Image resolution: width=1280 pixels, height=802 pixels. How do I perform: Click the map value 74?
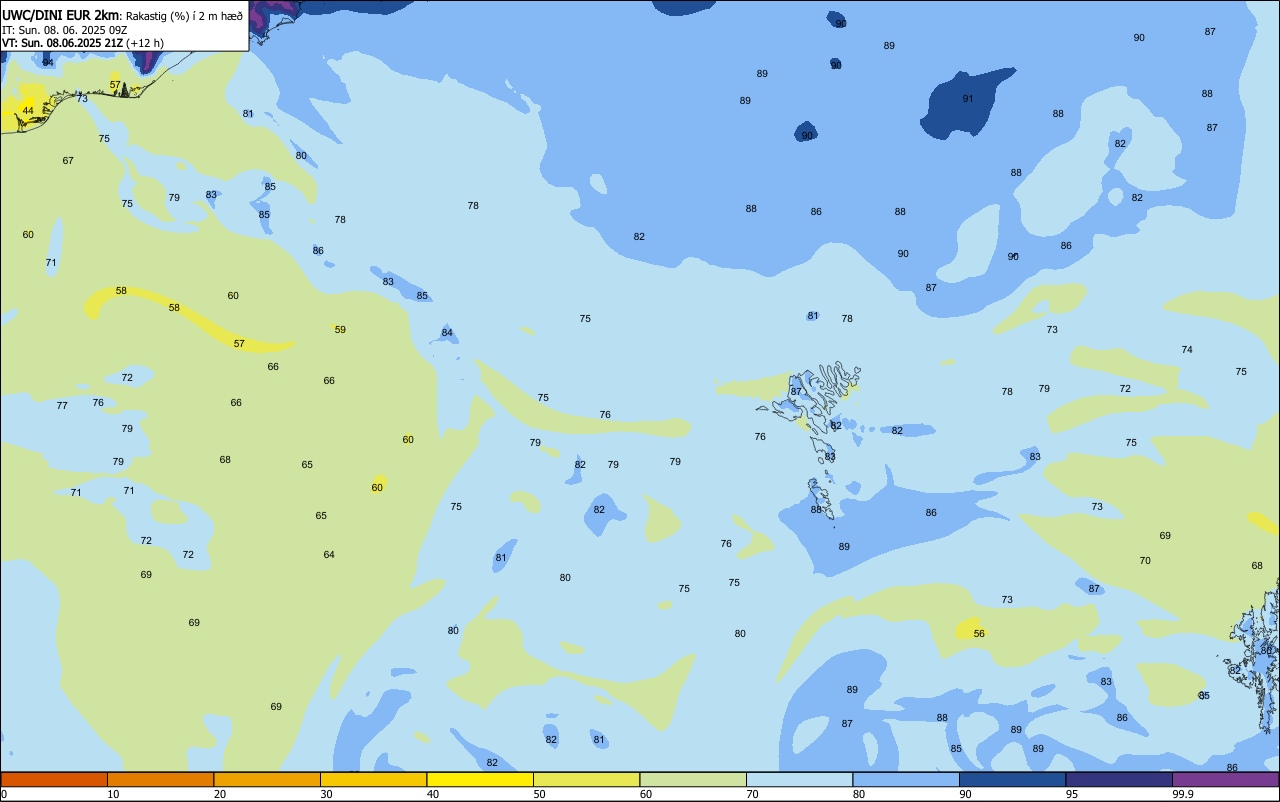[1187, 349]
